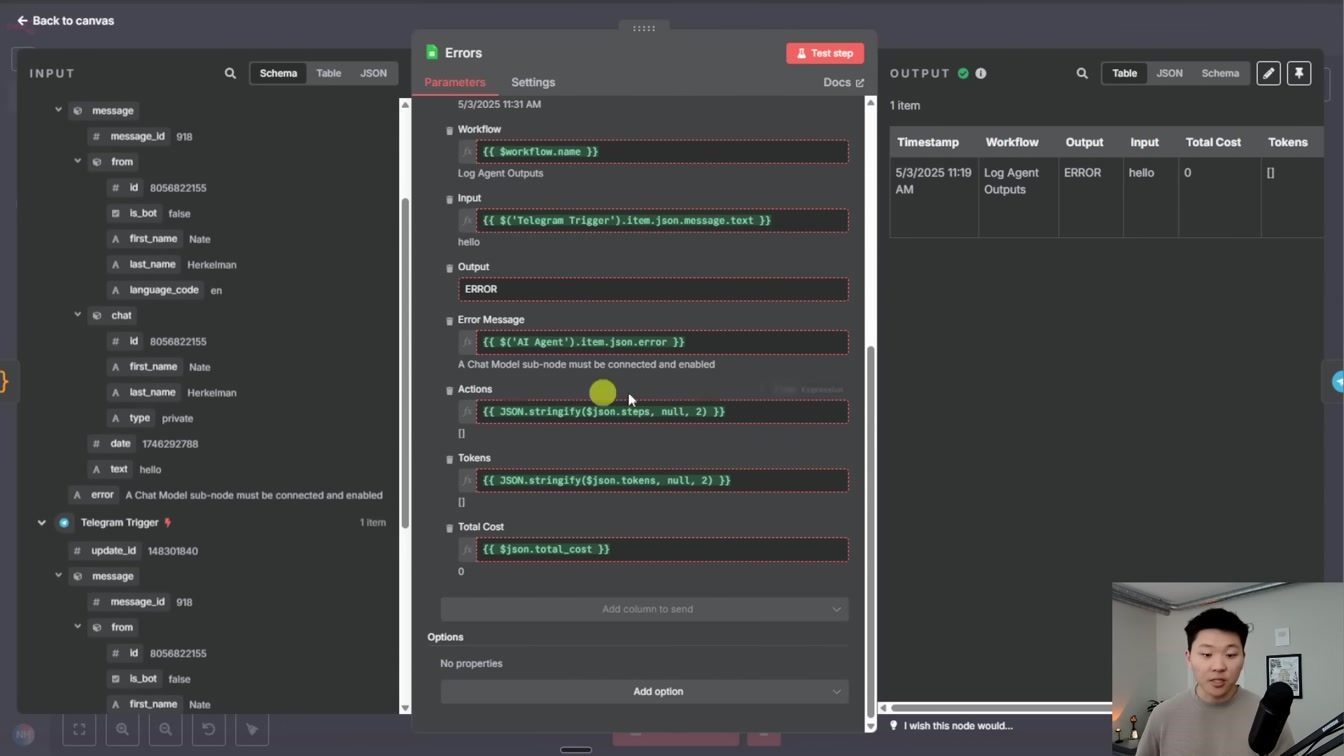This screenshot has height=756, width=1344.
Task: Collapse the Telegram Trigger section
Action: pos(41,522)
